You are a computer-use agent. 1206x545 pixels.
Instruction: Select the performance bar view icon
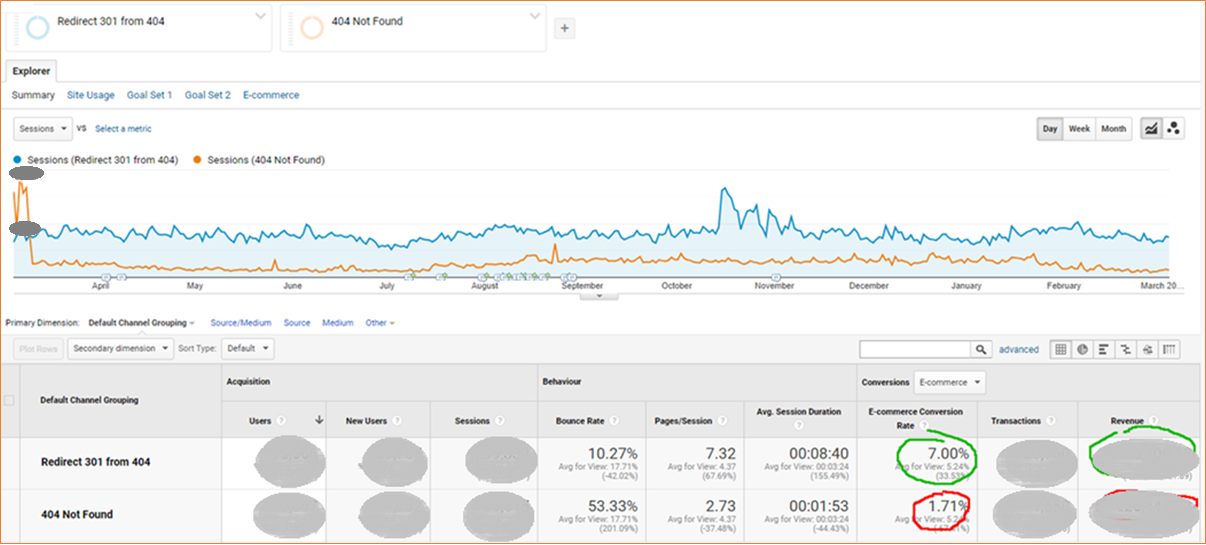tap(1104, 349)
